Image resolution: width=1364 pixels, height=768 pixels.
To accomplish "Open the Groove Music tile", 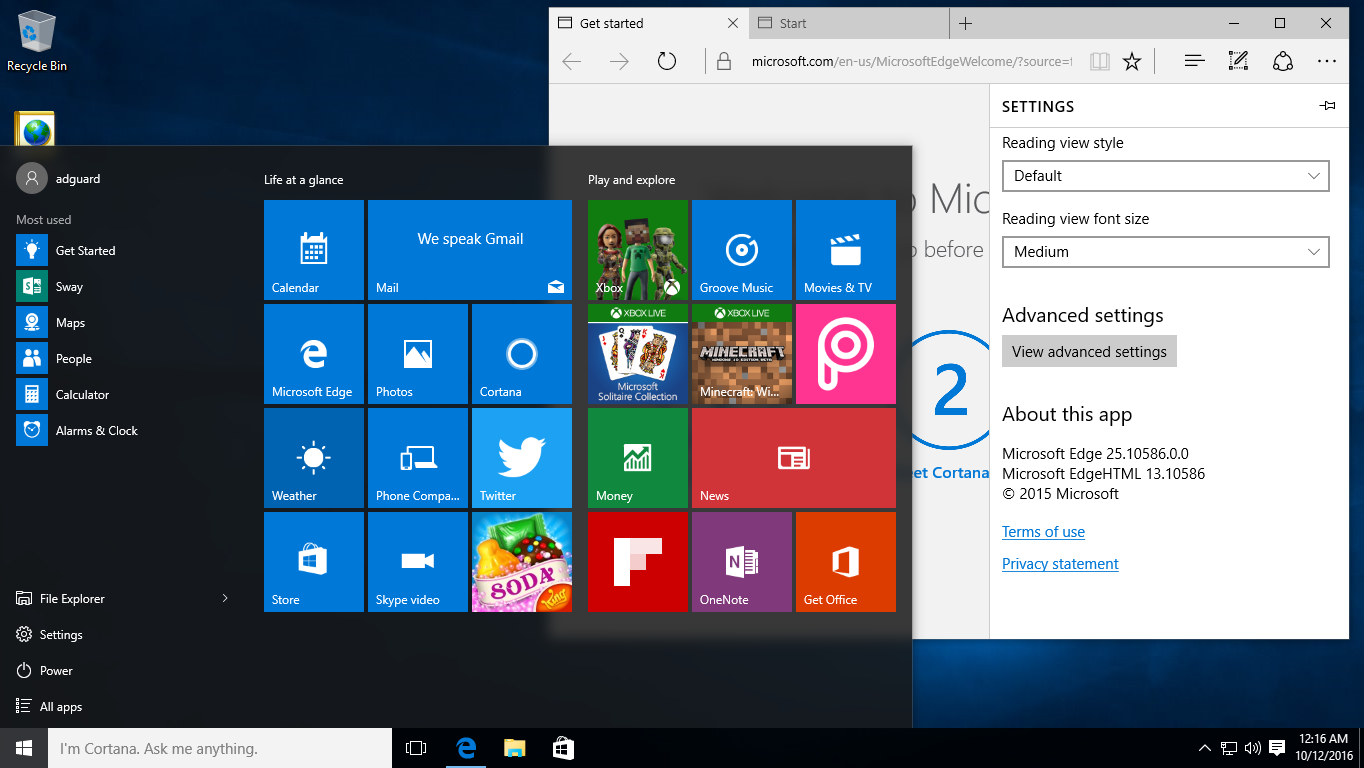I will tap(742, 250).
